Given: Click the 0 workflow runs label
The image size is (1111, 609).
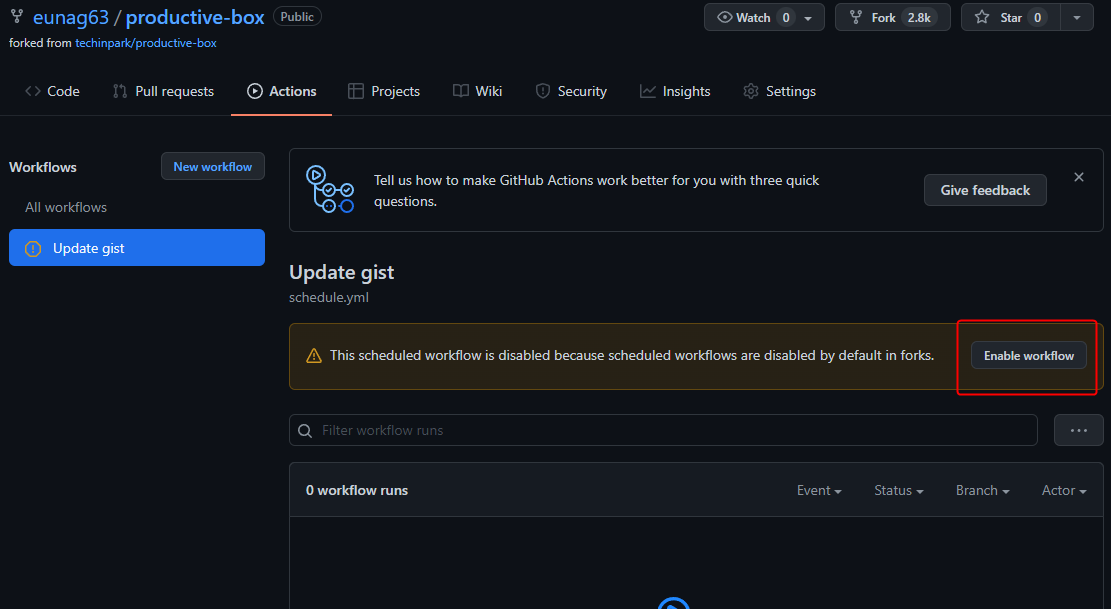Looking at the screenshot, I should click(x=357, y=490).
